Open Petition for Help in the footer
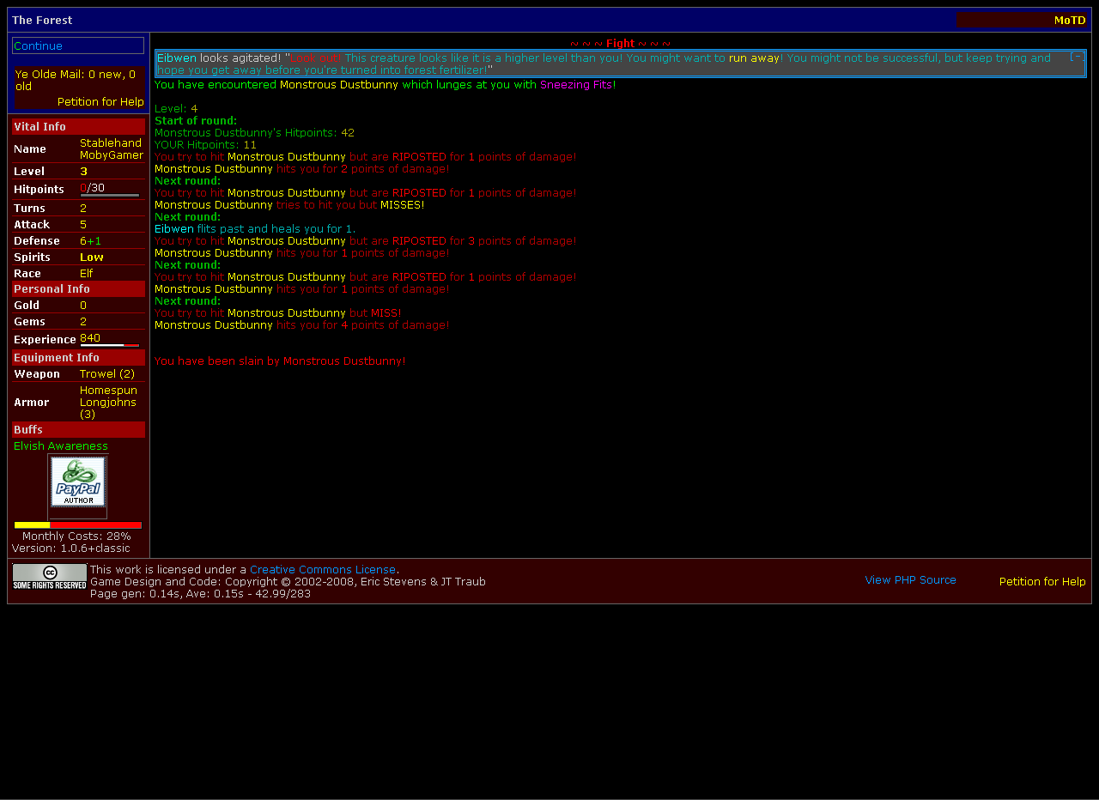1099x800 pixels. tap(1042, 581)
